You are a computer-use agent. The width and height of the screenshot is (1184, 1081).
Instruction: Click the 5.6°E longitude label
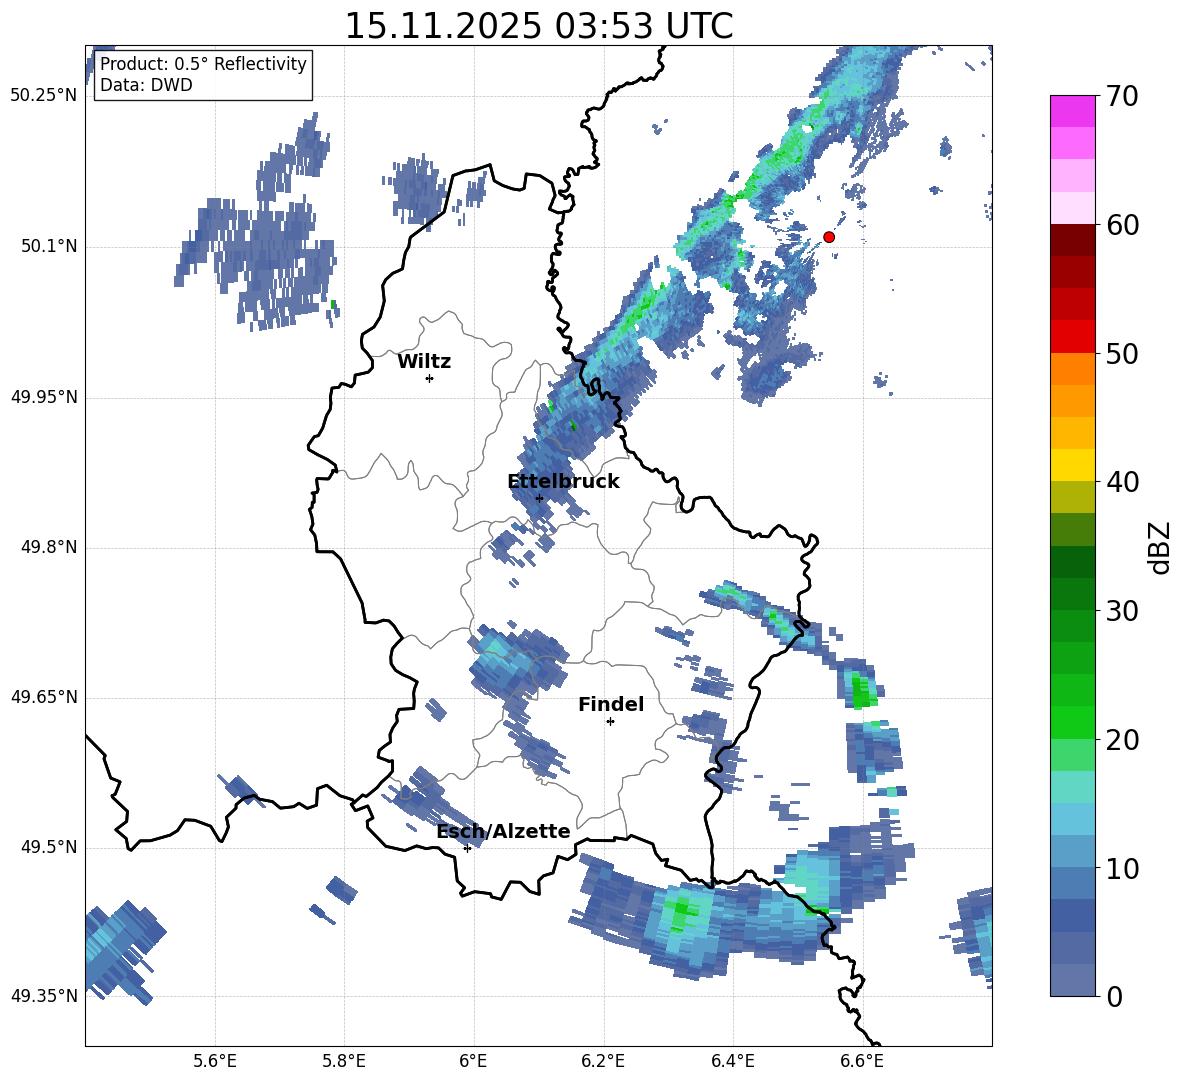point(215,1061)
